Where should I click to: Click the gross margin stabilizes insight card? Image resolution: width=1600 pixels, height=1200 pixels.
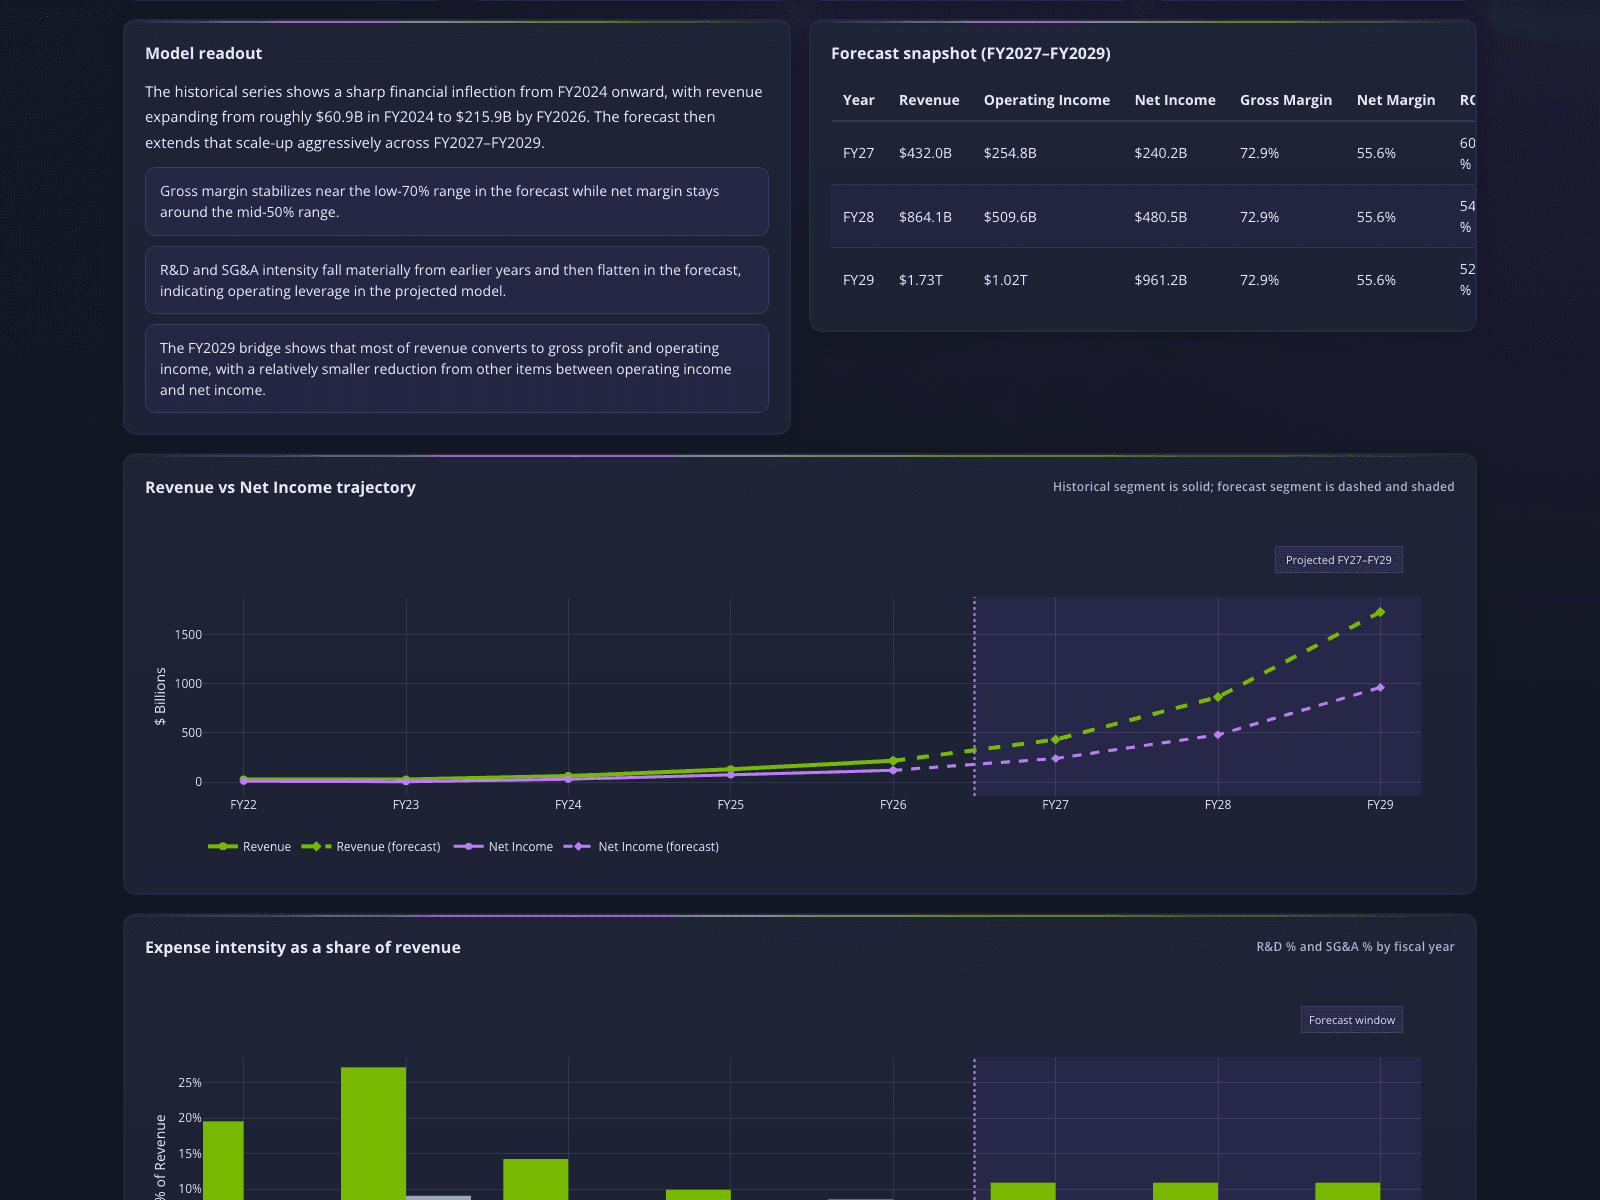457,202
